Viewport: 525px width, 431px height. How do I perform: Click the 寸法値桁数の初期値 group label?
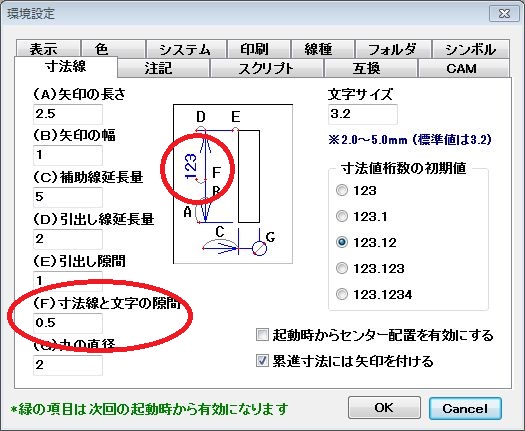coord(403,168)
